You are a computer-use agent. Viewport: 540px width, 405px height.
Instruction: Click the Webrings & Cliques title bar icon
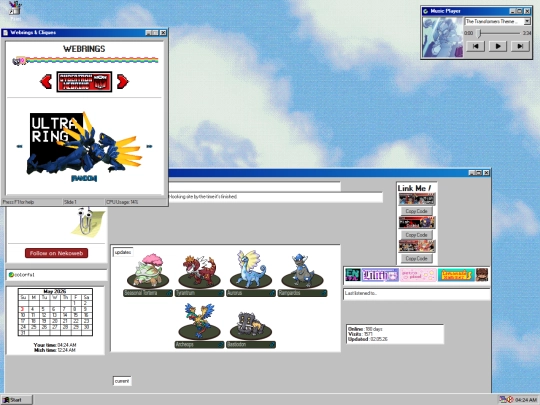click(x=5, y=33)
